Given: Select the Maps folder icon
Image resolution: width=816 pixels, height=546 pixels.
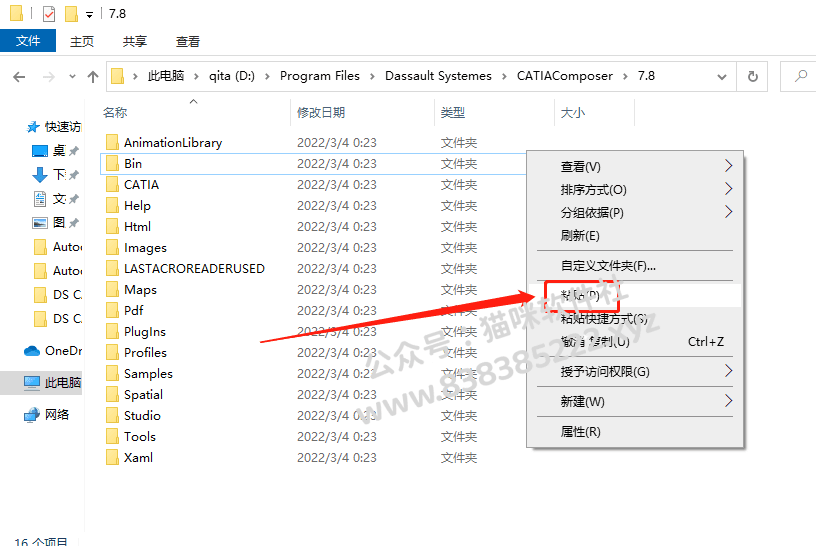Looking at the screenshot, I should pyautogui.click(x=112, y=289).
